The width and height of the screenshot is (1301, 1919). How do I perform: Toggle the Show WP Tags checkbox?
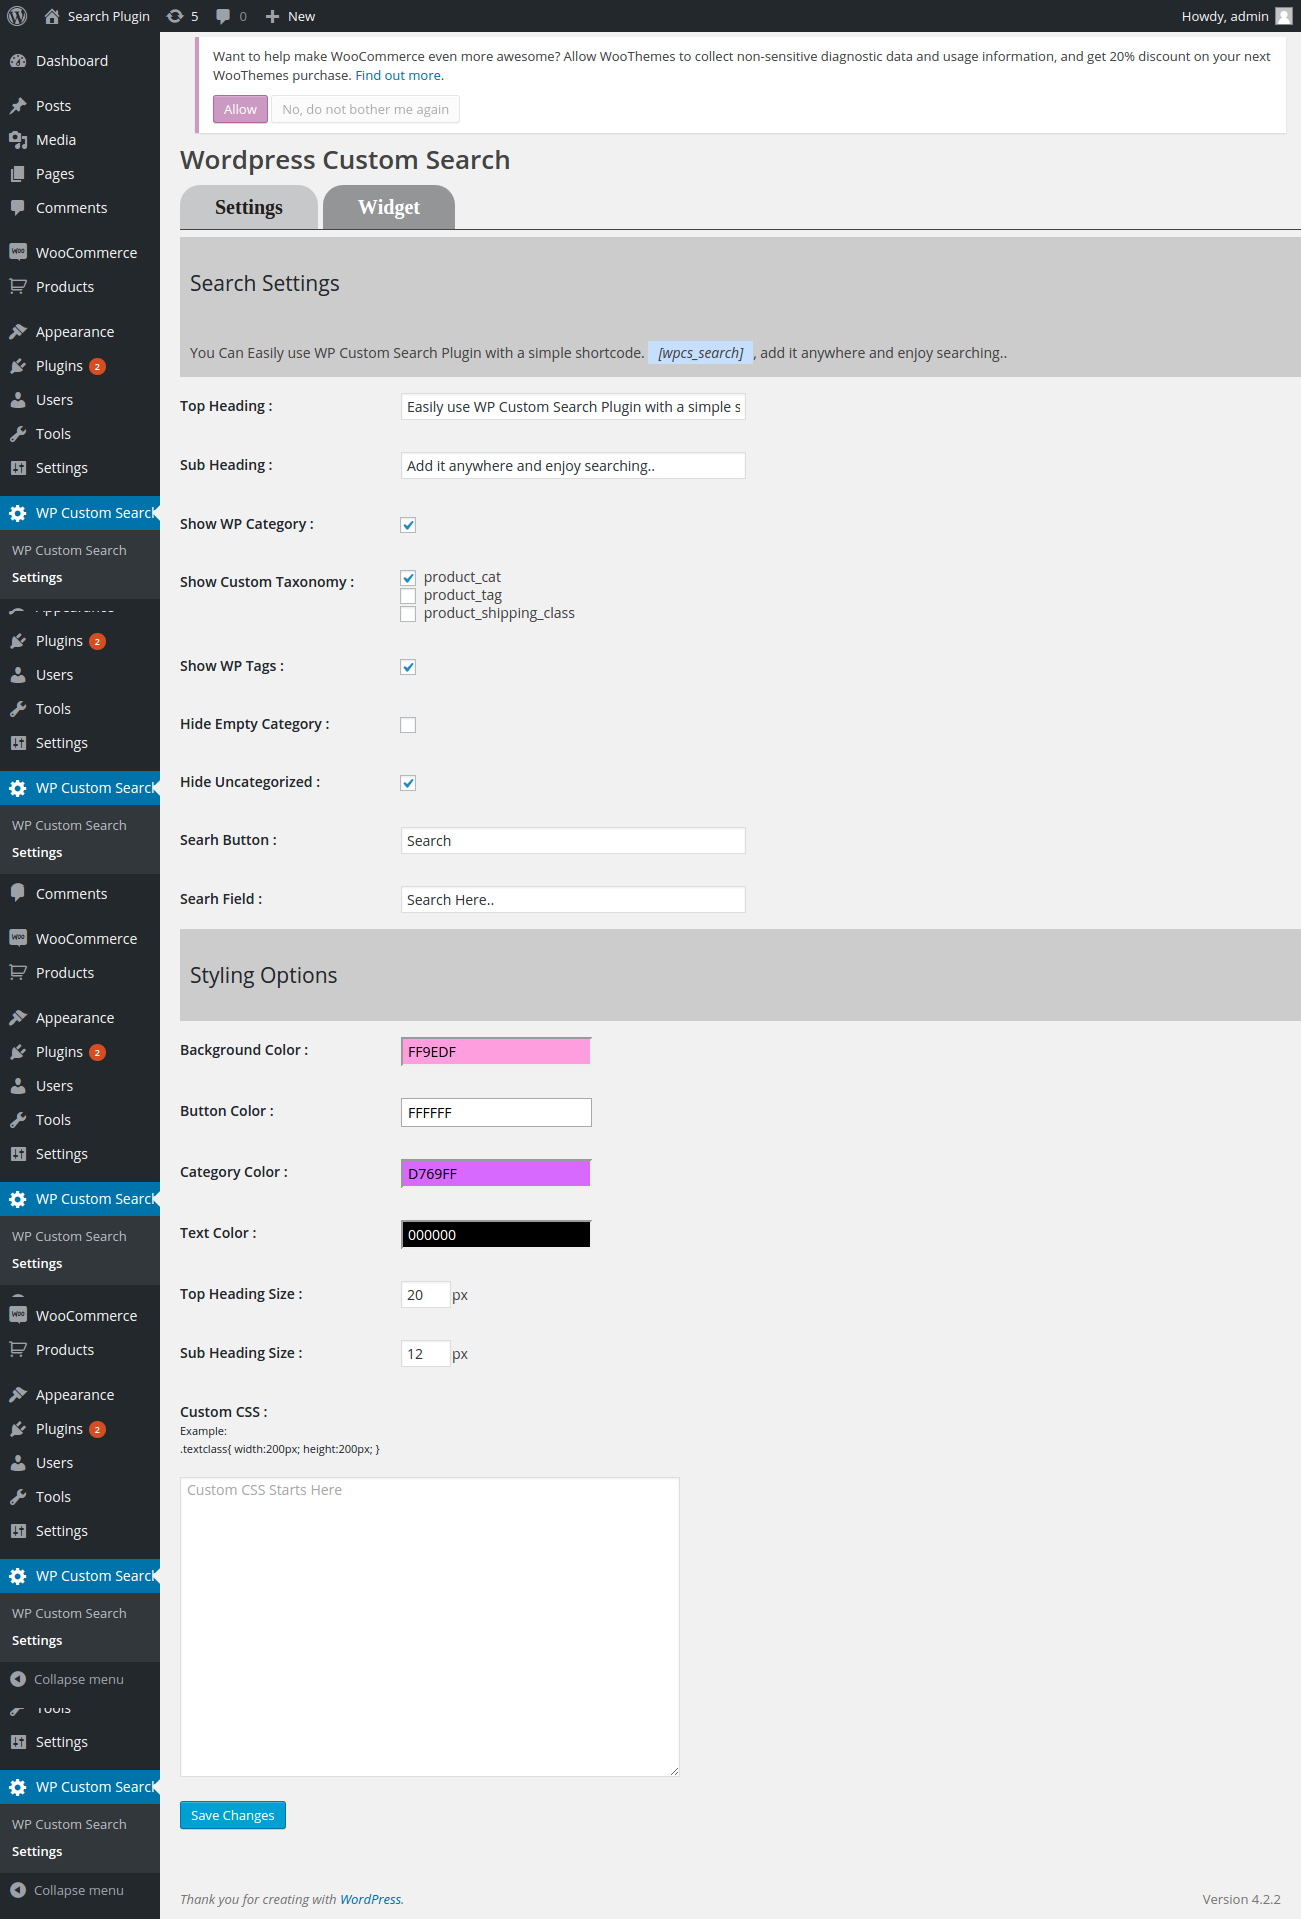(408, 667)
